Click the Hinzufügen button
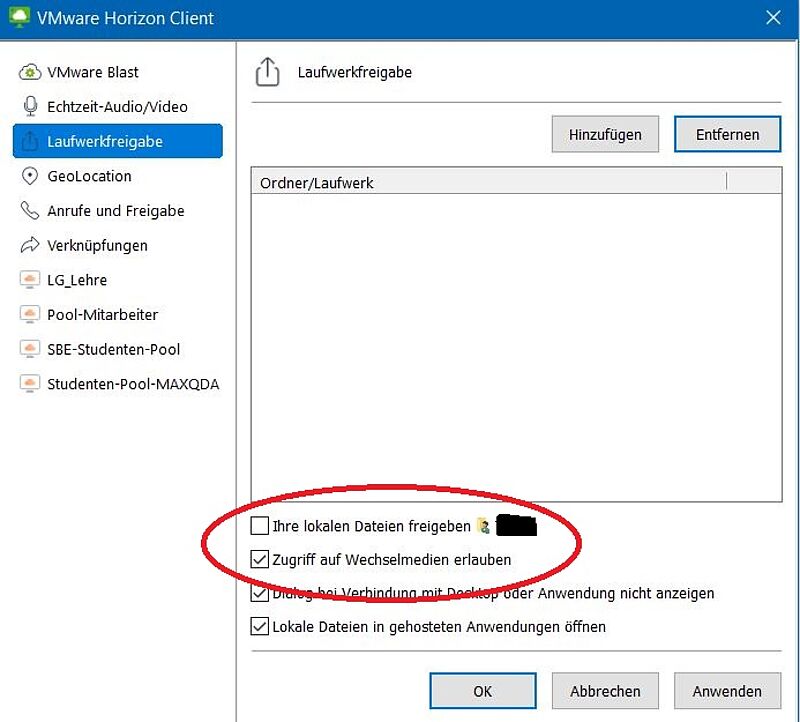 605,134
